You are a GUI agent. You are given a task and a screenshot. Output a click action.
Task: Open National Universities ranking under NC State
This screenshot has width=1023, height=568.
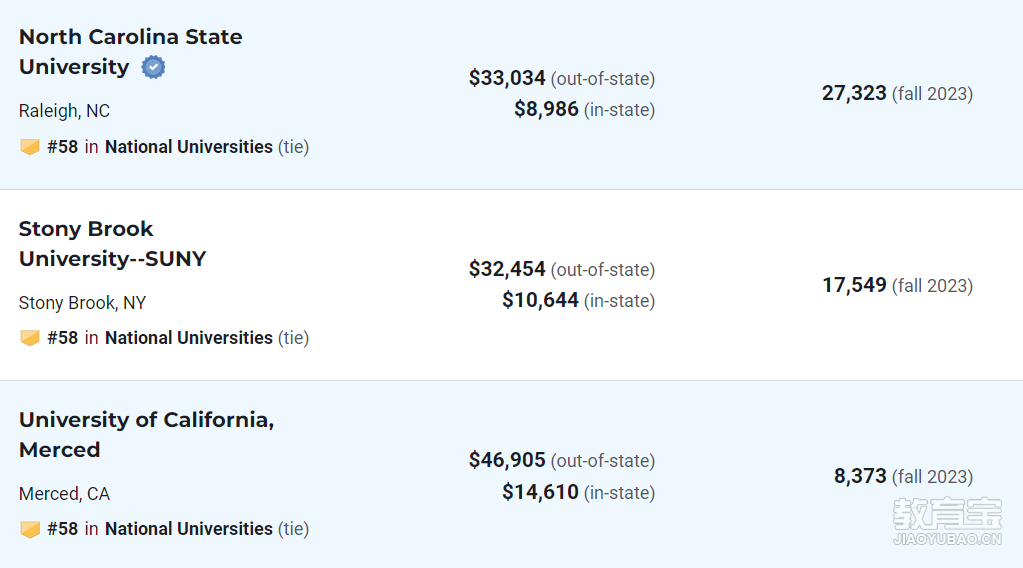click(x=189, y=147)
